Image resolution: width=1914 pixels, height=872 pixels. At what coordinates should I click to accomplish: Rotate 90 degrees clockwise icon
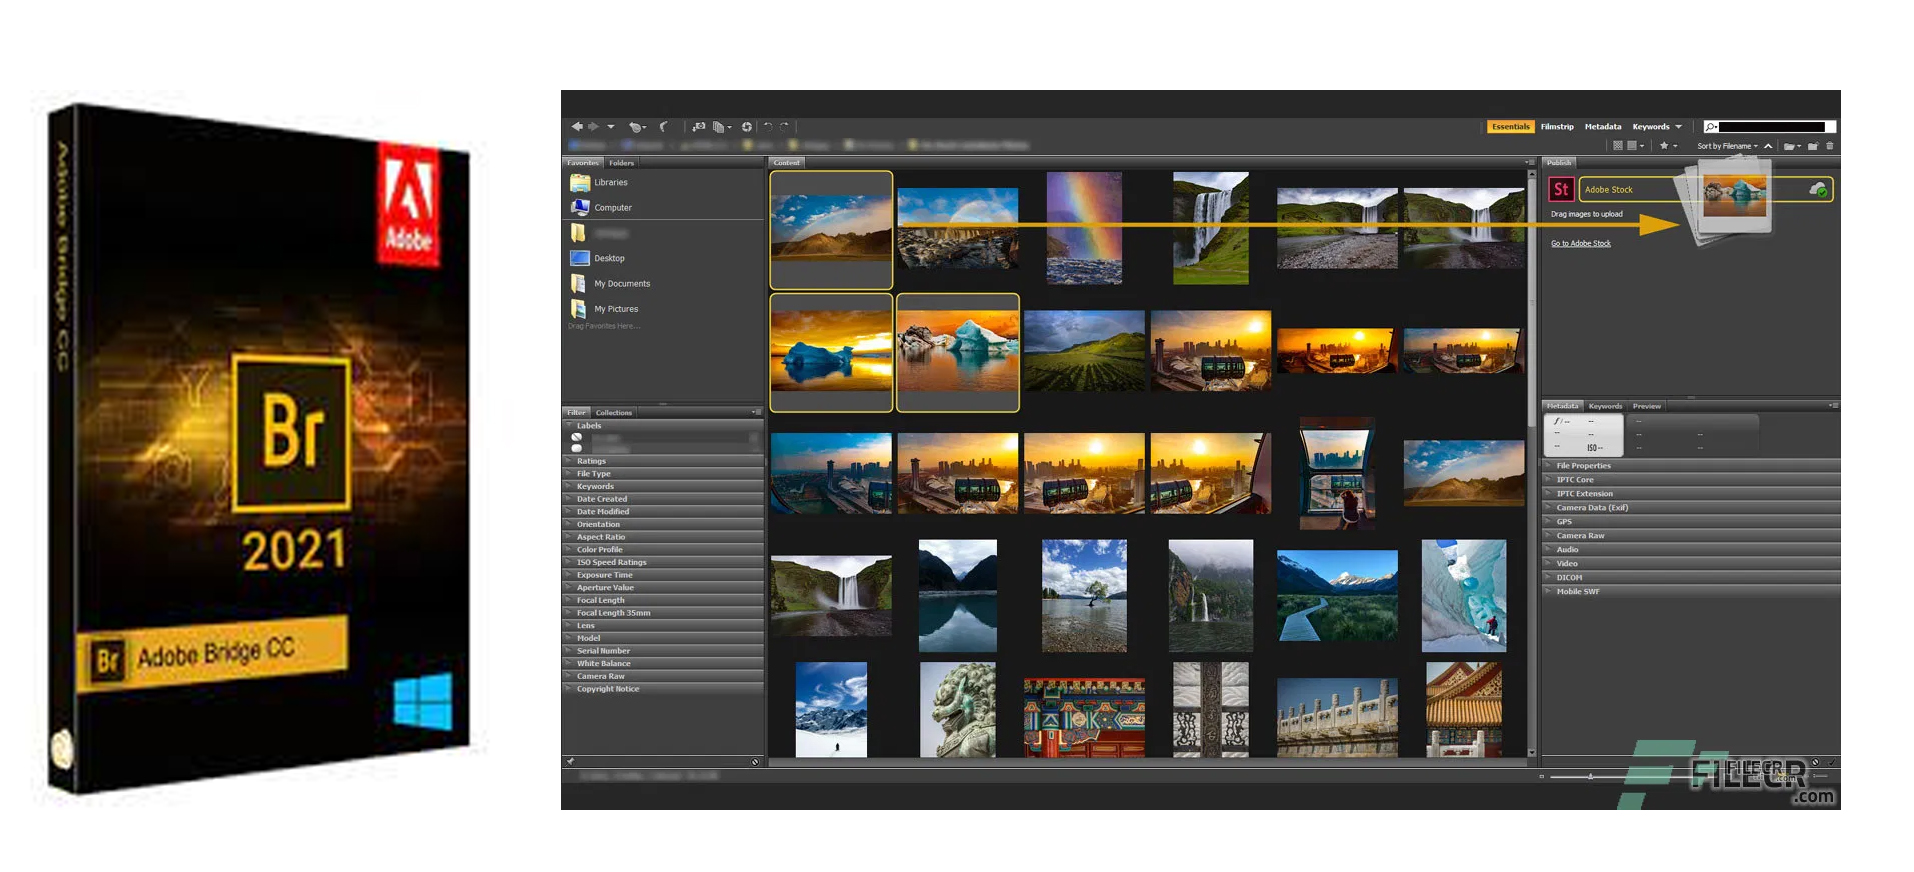coord(784,127)
